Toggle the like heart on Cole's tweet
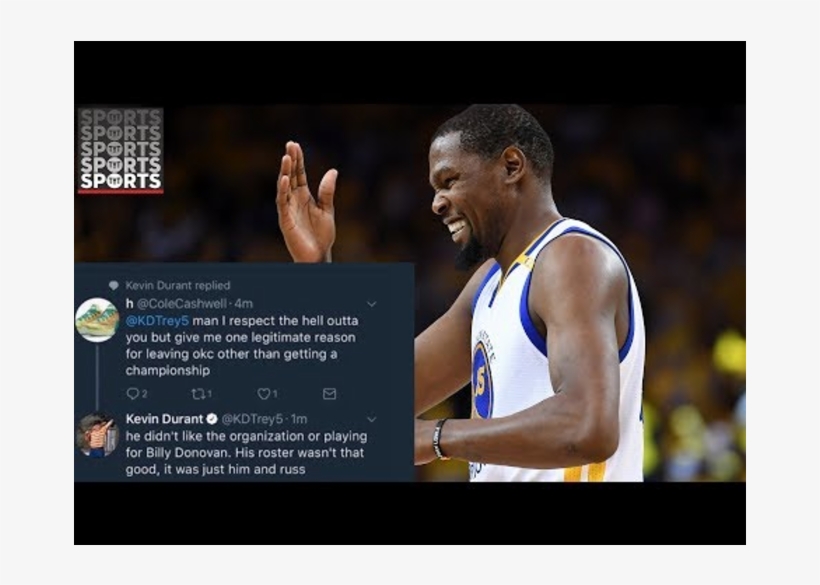Image resolution: width=820 pixels, height=585 pixels. [263, 395]
